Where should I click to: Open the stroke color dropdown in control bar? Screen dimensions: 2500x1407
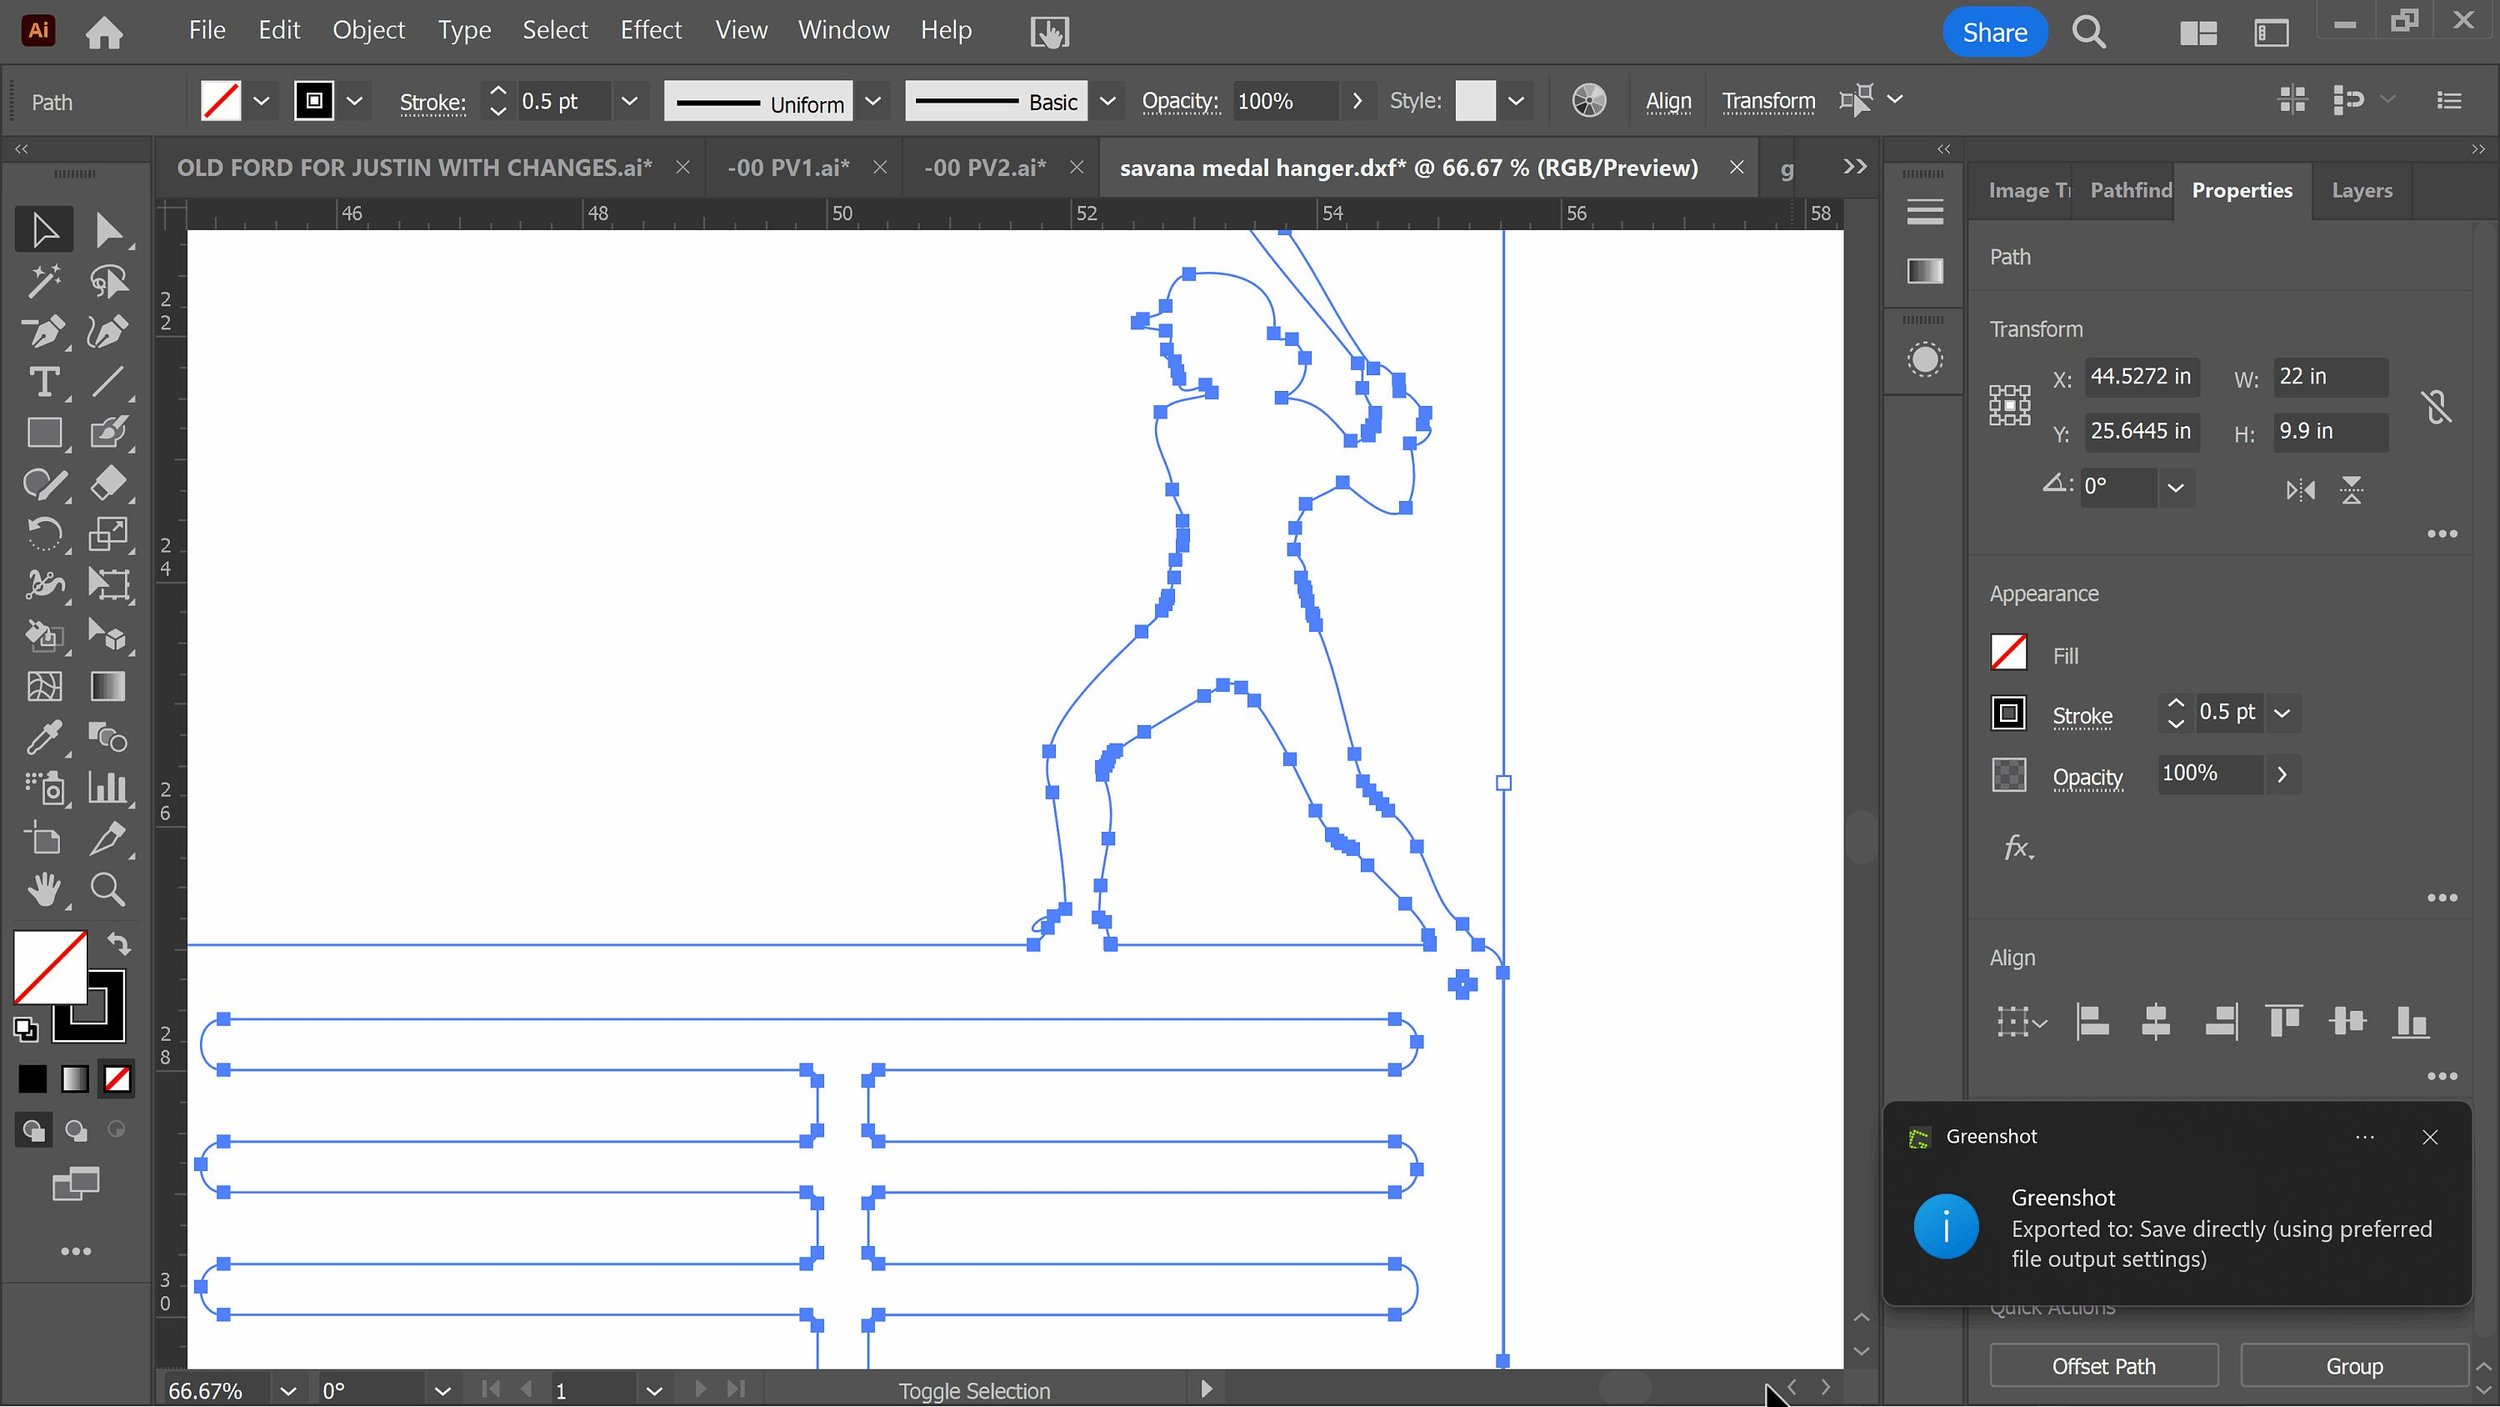pos(354,101)
